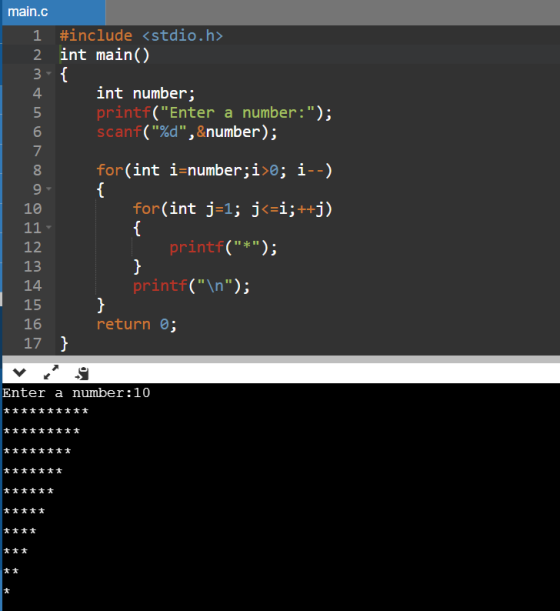Image resolution: width=560 pixels, height=611 pixels.
Task: Click the empty line 7 in editor
Action: (x=308, y=151)
